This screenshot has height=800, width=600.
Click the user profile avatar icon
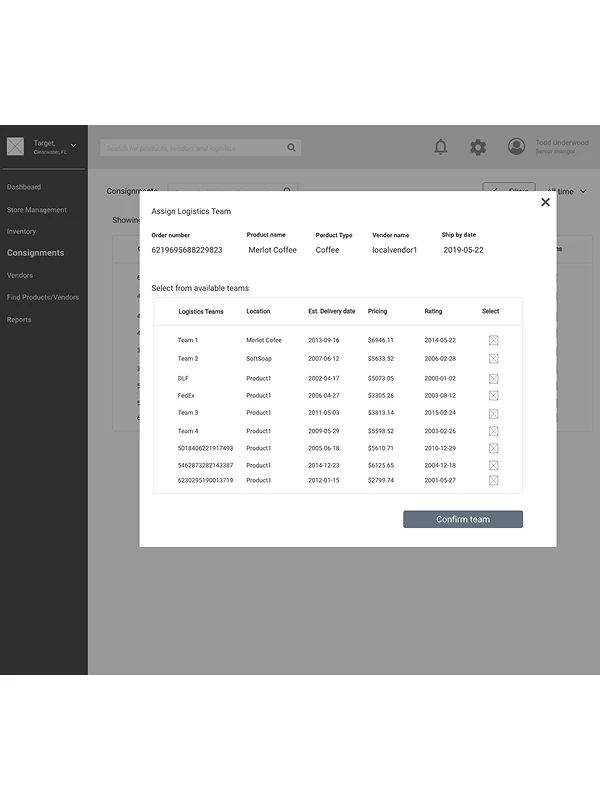point(516,146)
